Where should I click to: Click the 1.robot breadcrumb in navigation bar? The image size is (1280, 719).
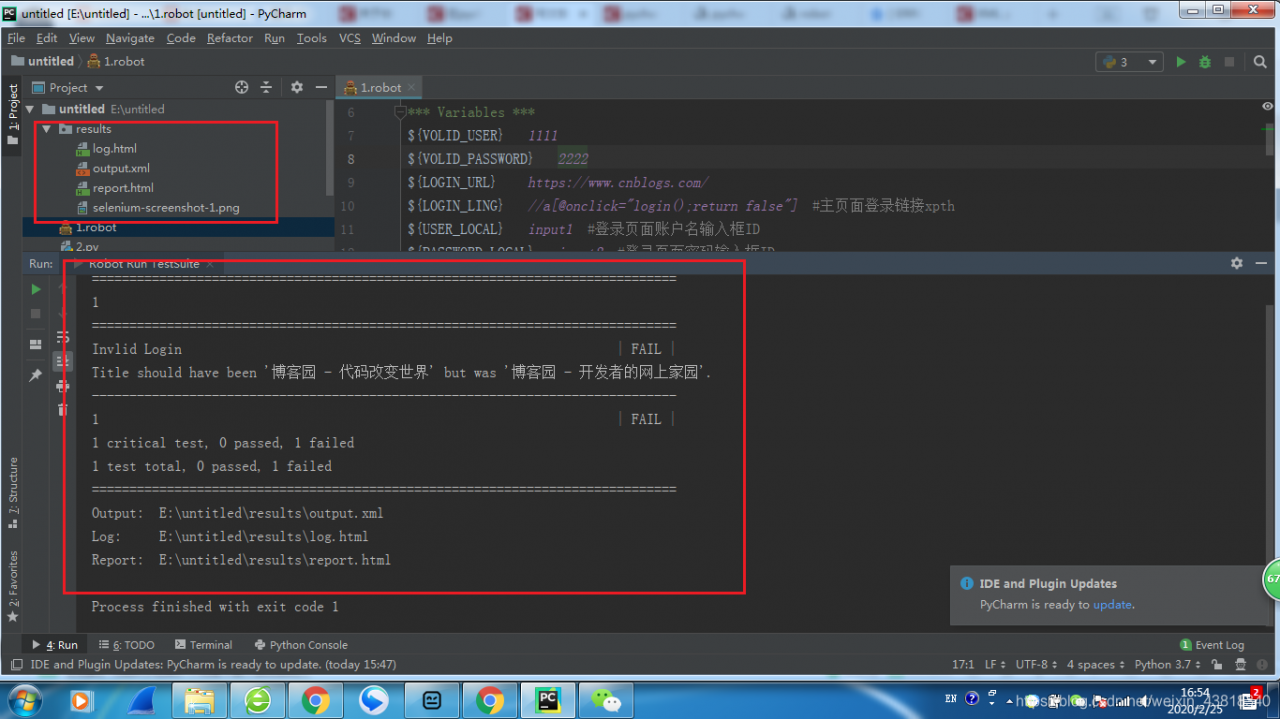pos(116,61)
